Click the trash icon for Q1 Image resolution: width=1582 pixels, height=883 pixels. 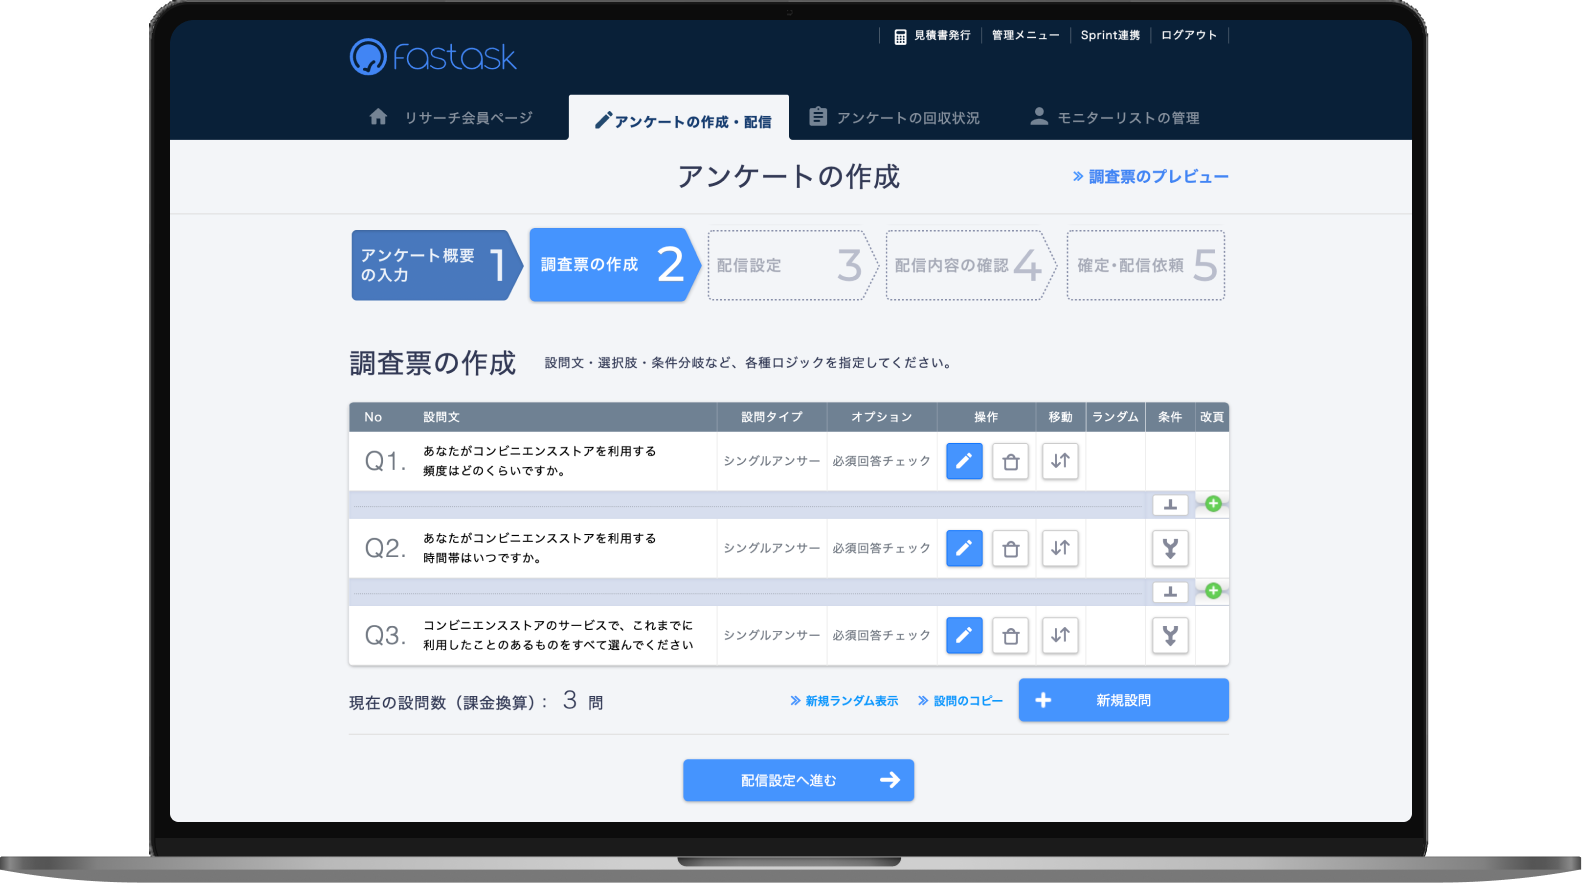pyautogui.click(x=1010, y=461)
